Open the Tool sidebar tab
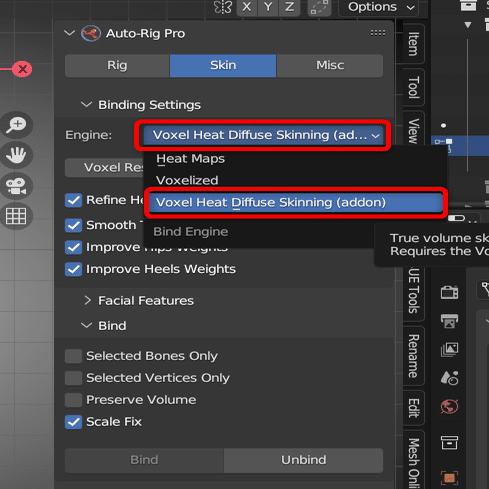The height and width of the screenshot is (489, 489). (413, 87)
